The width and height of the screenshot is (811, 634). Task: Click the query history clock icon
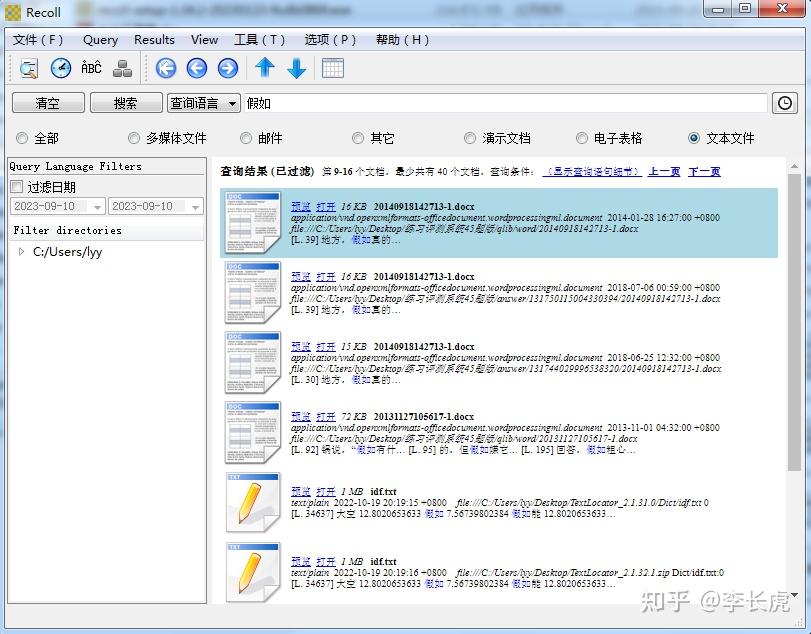pyautogui.click(x=60, y=68)
